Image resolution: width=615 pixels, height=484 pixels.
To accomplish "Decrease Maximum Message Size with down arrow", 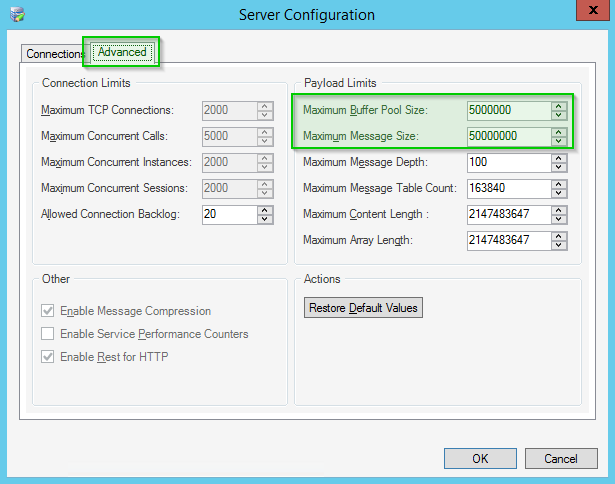I will (558, 141).
